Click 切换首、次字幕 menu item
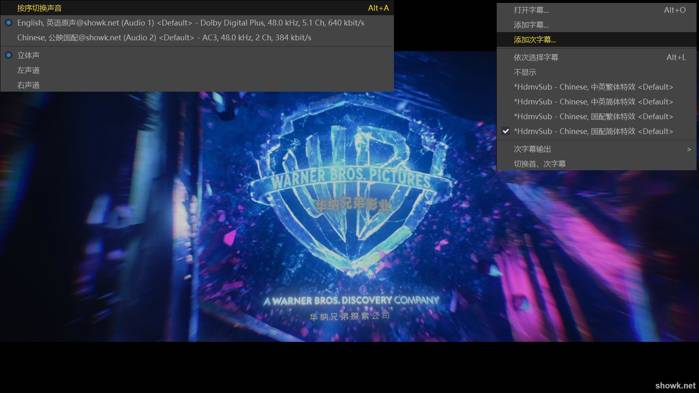The height and width of the screenshot is (393, 699). (x=596, y=164)
